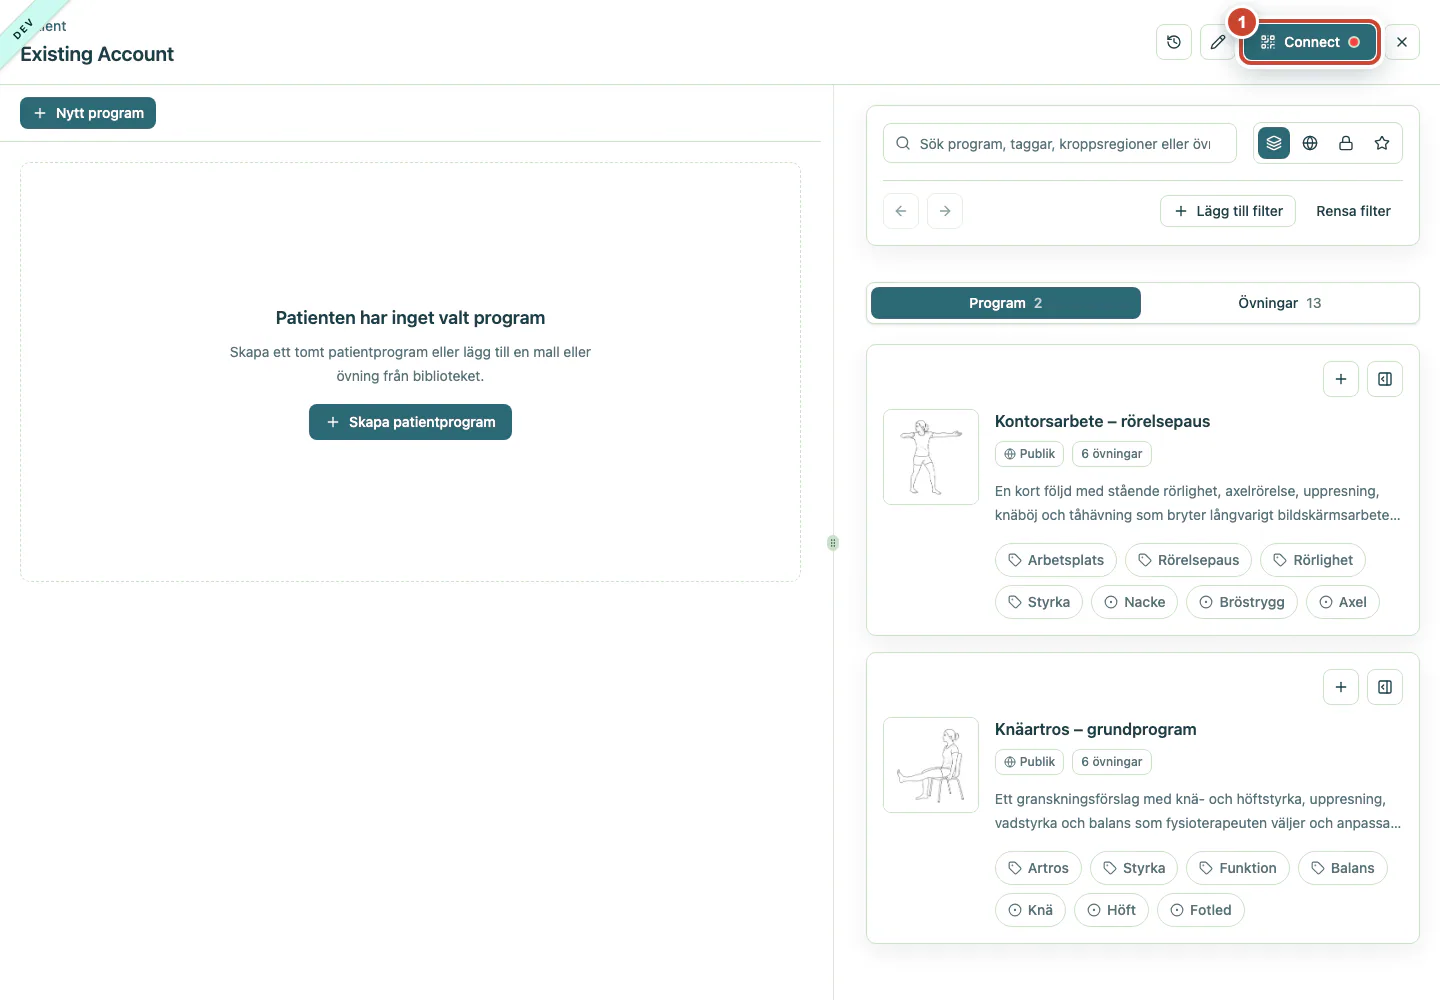Screen dimensions: 1440x1000
Task: Switch to the Program tab
Action: tap(1006, 303)
